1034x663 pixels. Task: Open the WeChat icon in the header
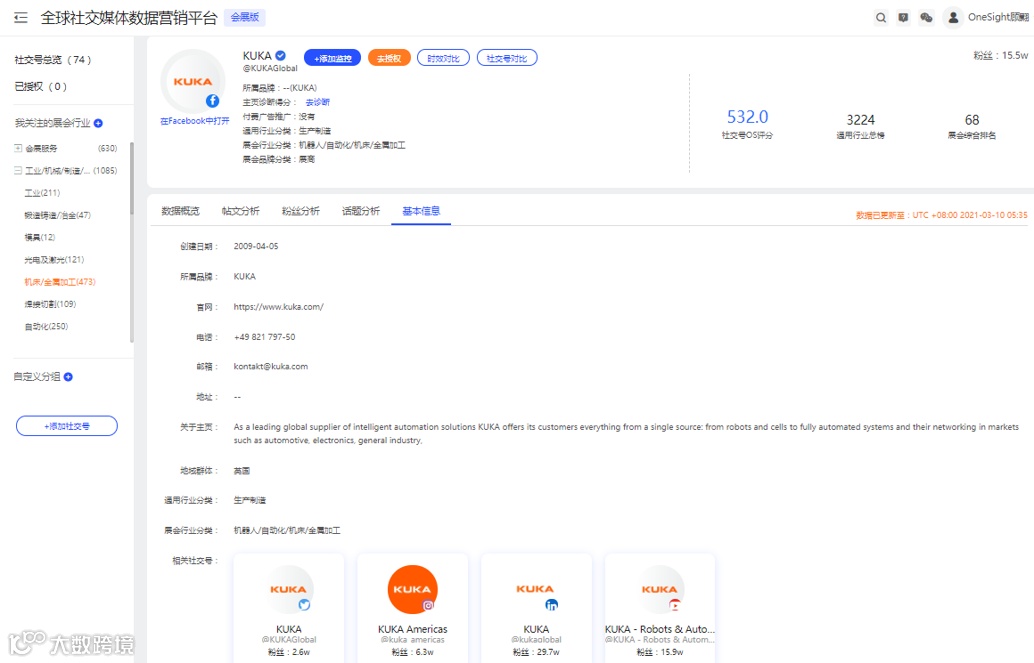tap(926, 18)
